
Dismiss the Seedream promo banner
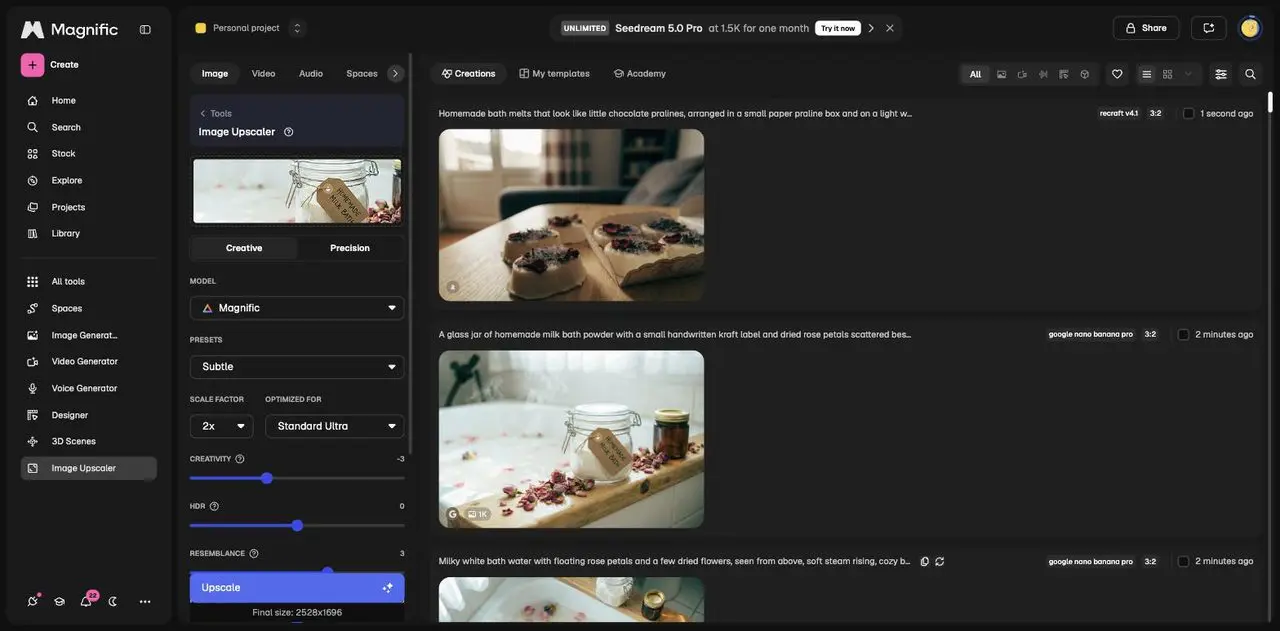coord(890,28)
